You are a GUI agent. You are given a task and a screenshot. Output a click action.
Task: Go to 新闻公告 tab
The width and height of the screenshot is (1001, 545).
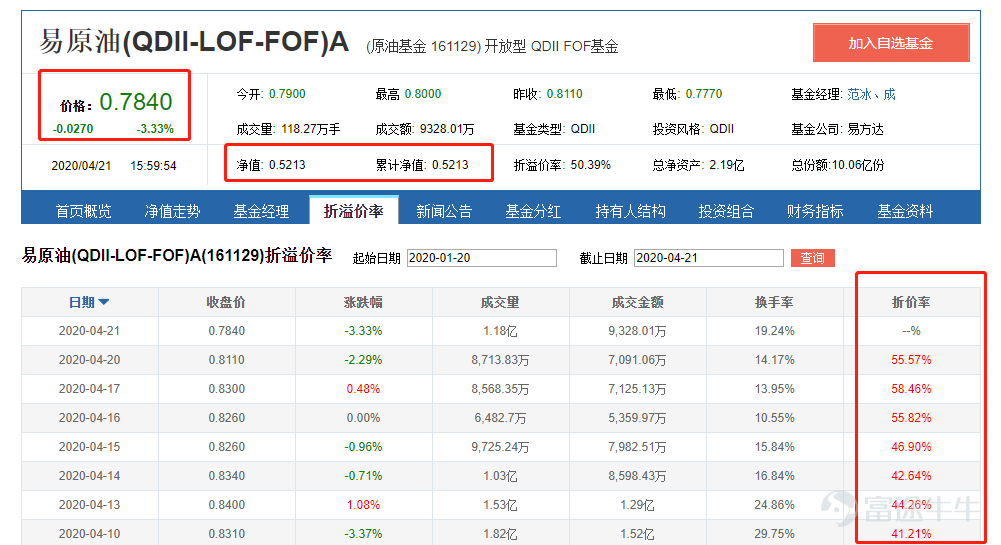pyautogui.click(x=444, y=211)
